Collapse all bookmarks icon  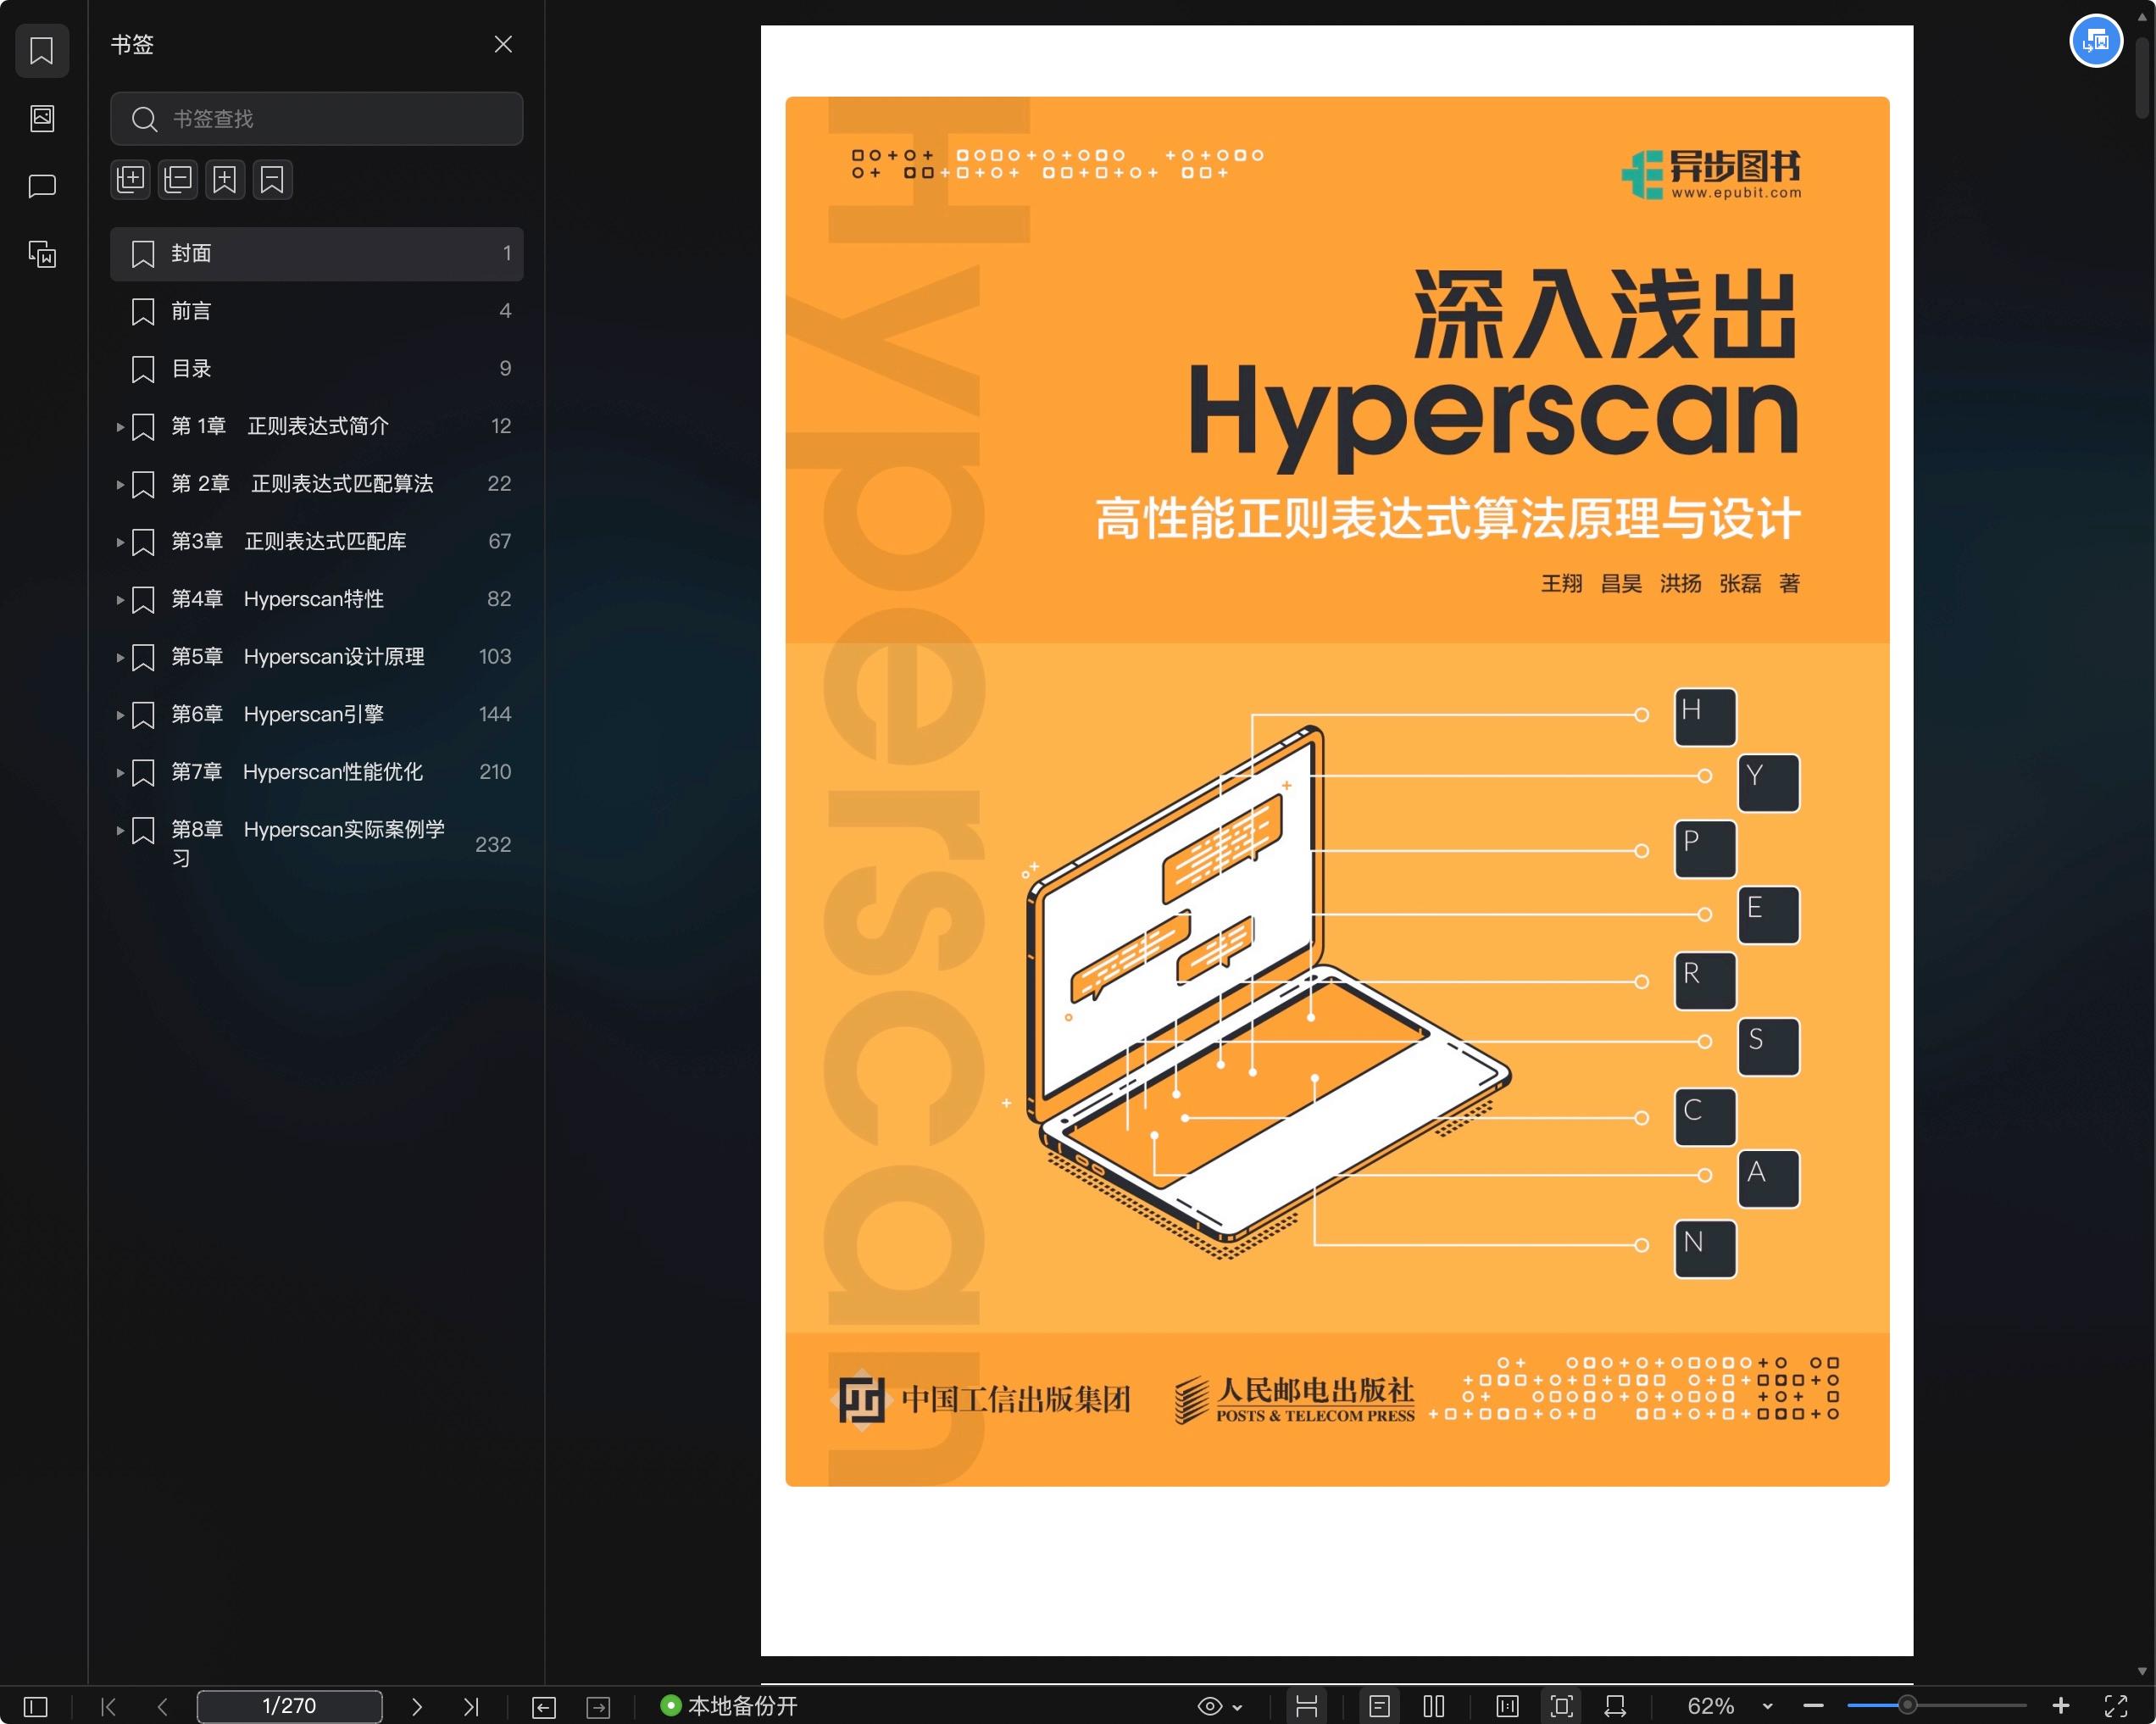click(178, 180)
